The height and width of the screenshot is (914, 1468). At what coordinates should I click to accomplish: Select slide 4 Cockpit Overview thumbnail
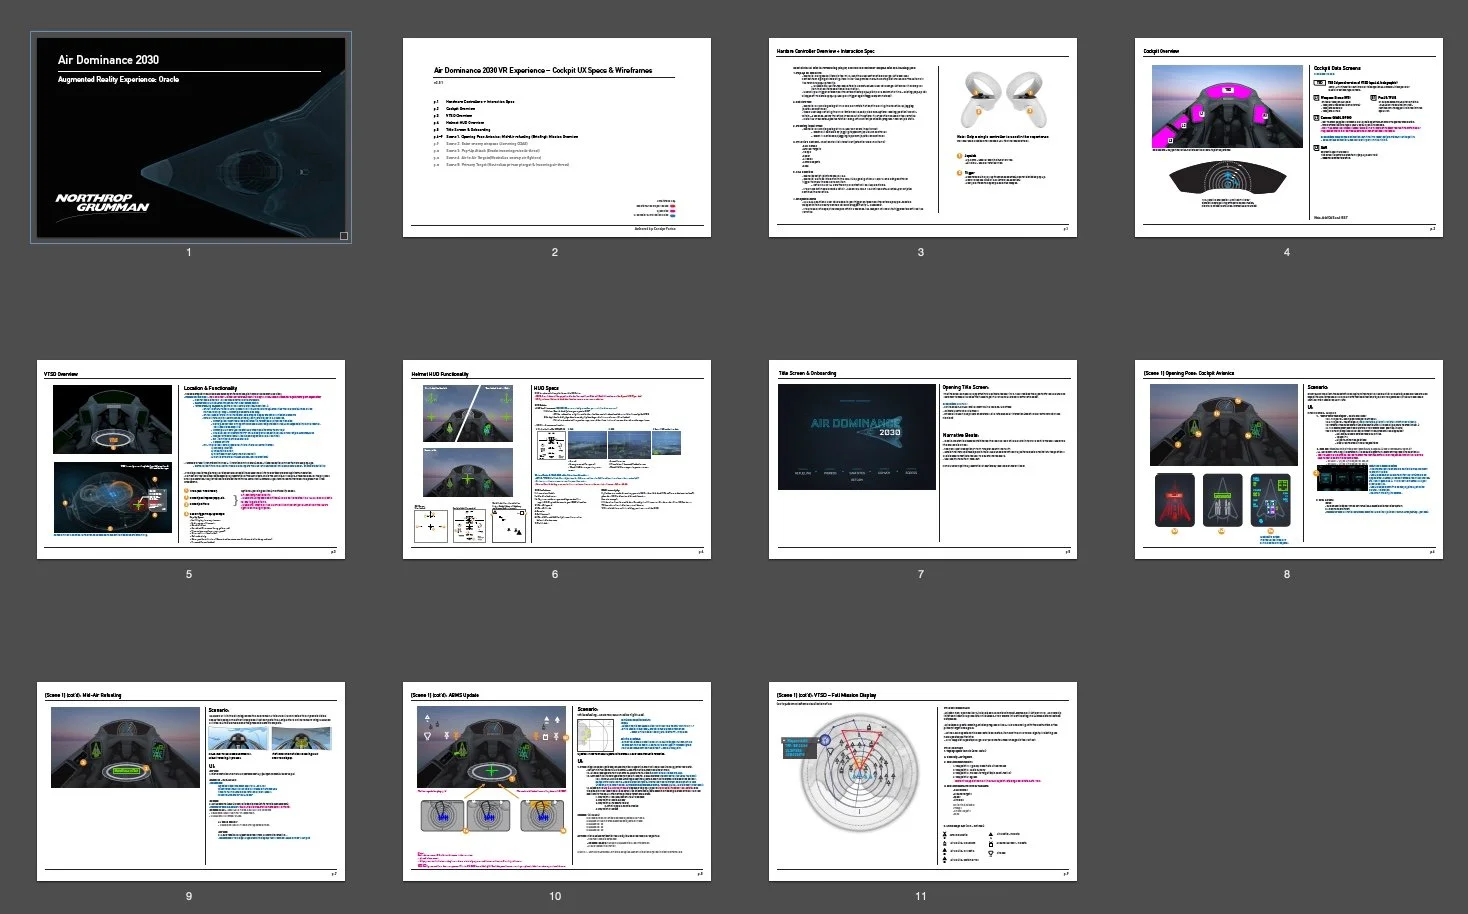(1288, 138)
